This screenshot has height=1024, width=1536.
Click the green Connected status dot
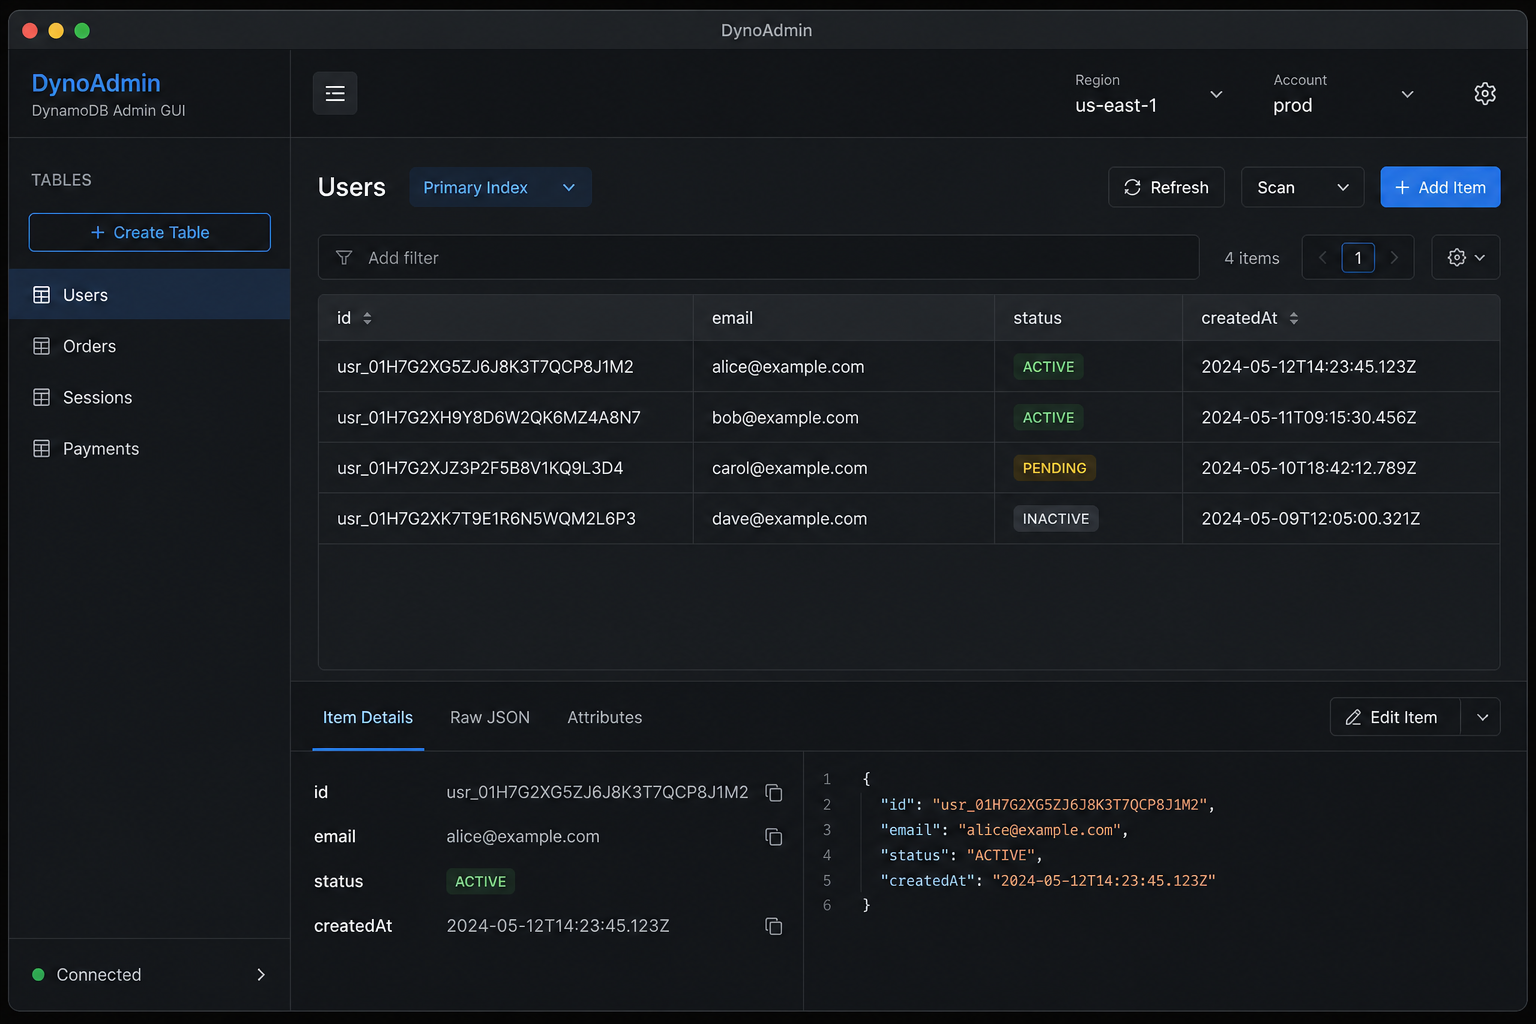coord(38,975)
